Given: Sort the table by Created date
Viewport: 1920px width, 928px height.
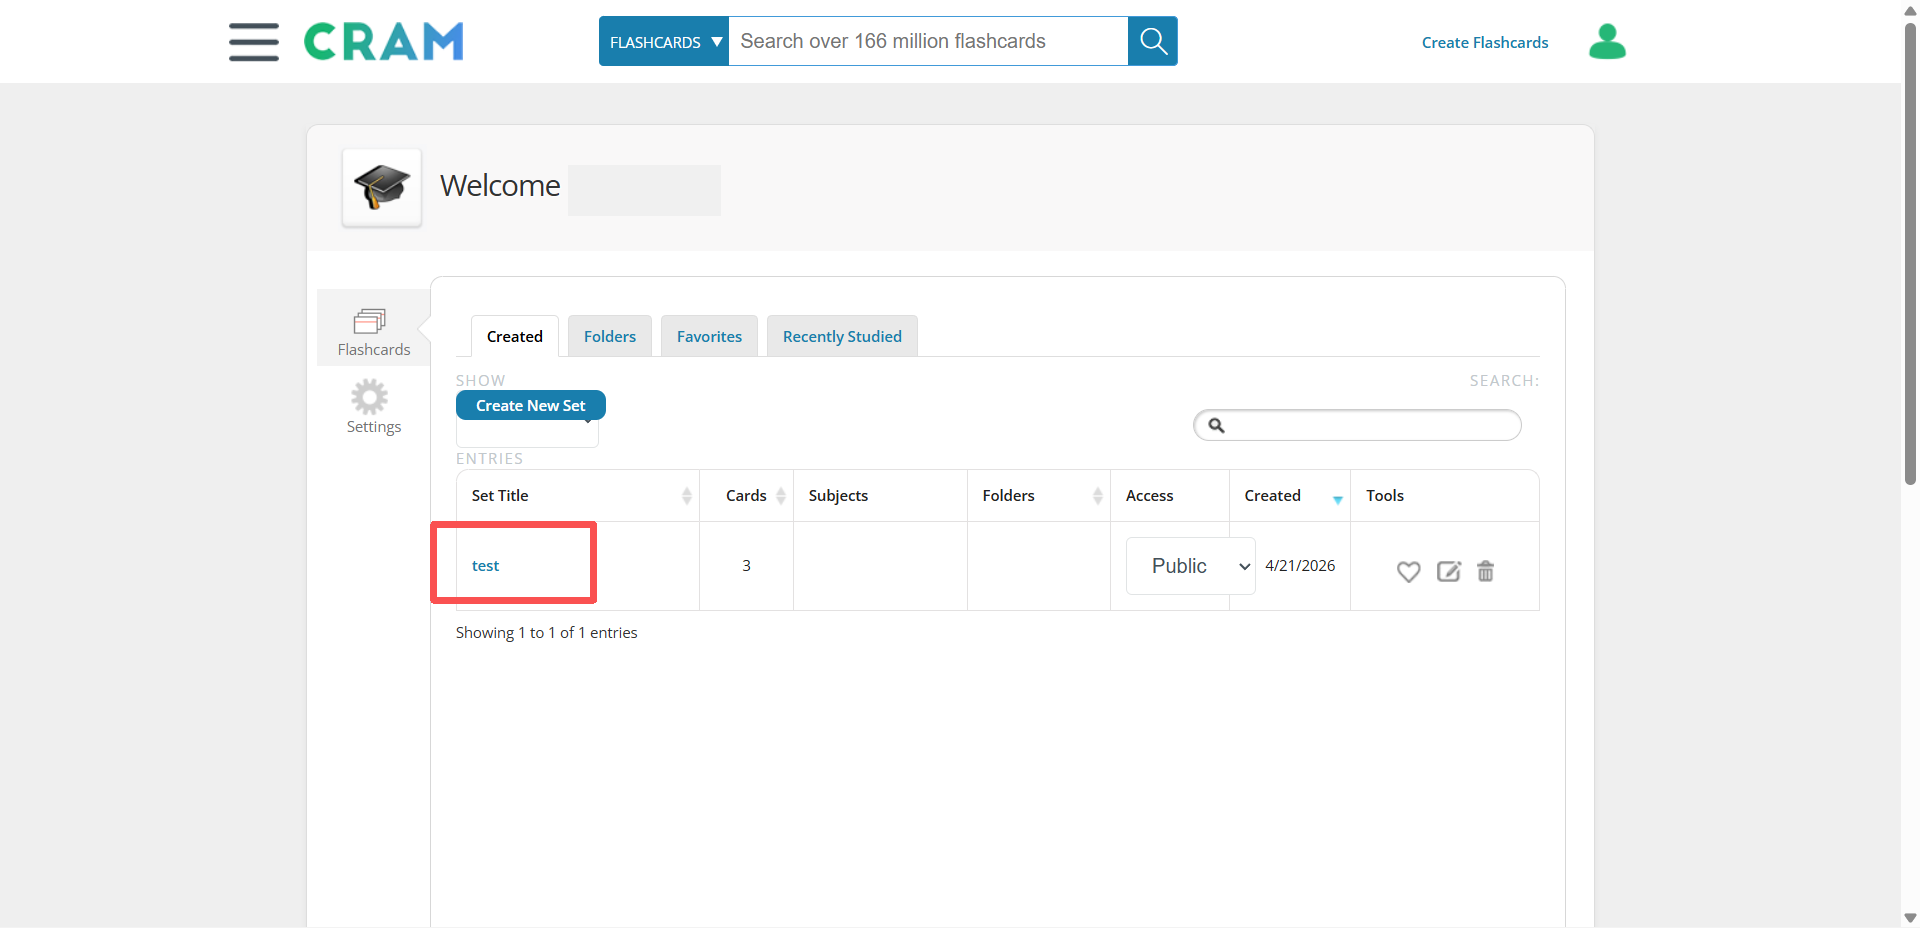Looking at the screenshot, I should [x=1290, y=496].
